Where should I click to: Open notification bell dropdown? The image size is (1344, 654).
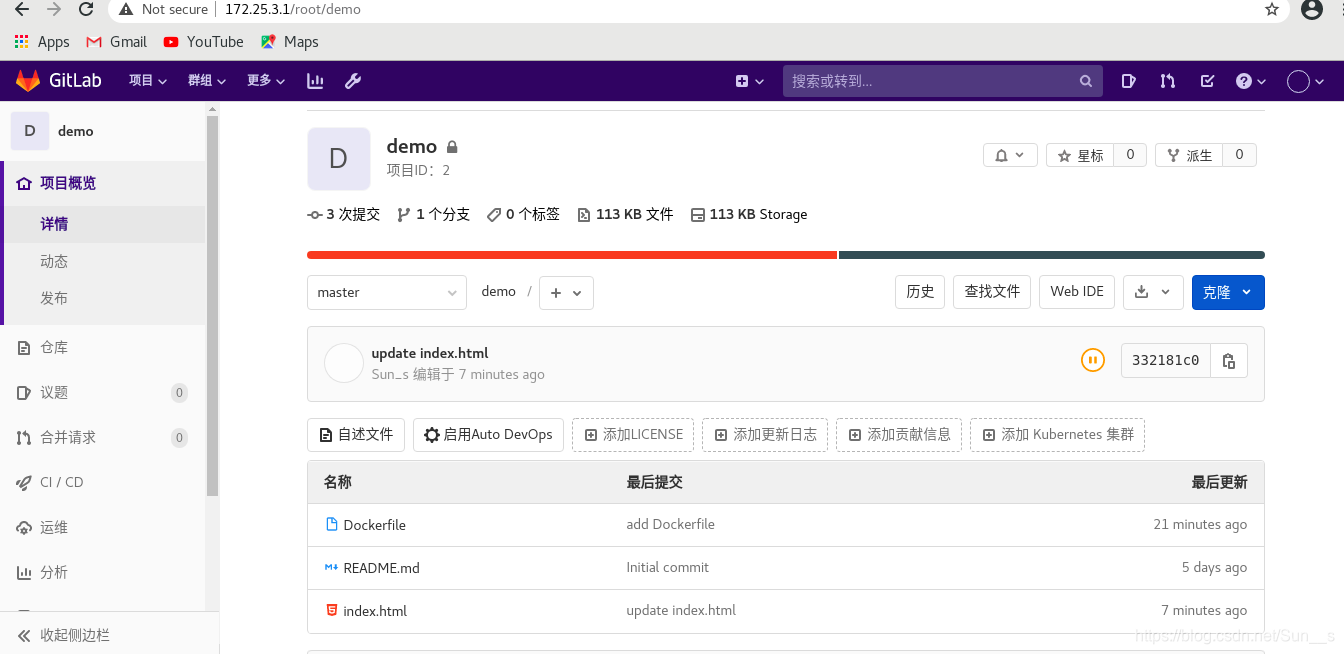pos(1010,155)
